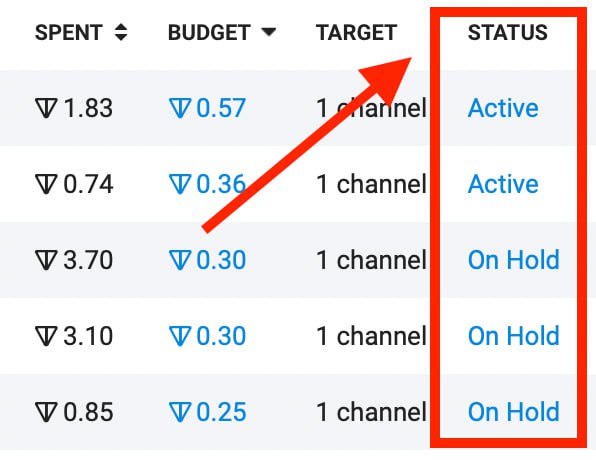Screen dimensions: 596x460
Task: Click TON icon beside budget 0.36
Action: (179, 184)
